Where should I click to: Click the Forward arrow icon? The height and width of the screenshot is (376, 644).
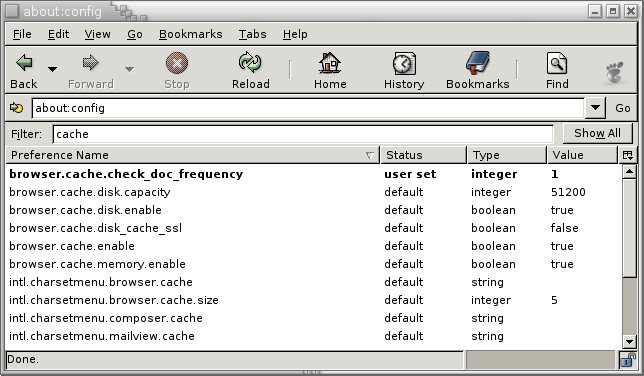(x=90, y=63)
